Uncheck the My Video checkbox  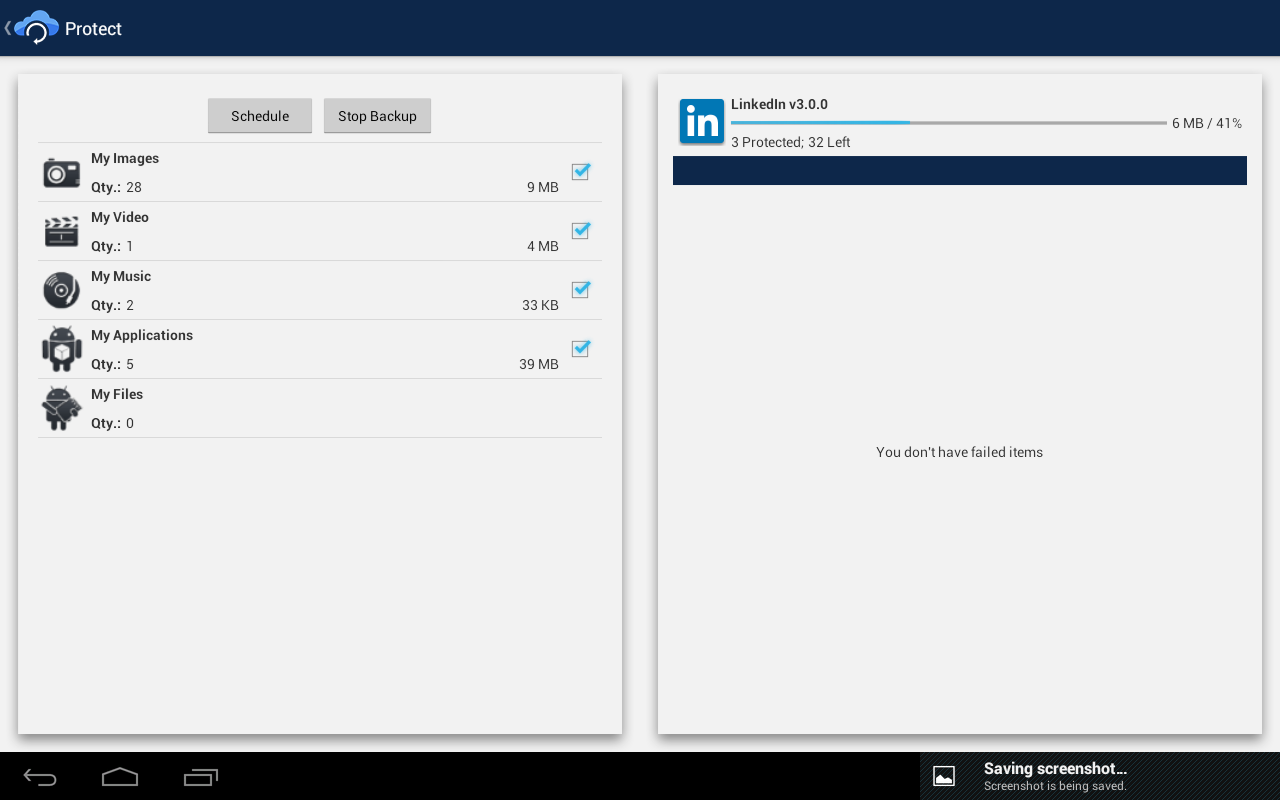click(x=580, y=230)
